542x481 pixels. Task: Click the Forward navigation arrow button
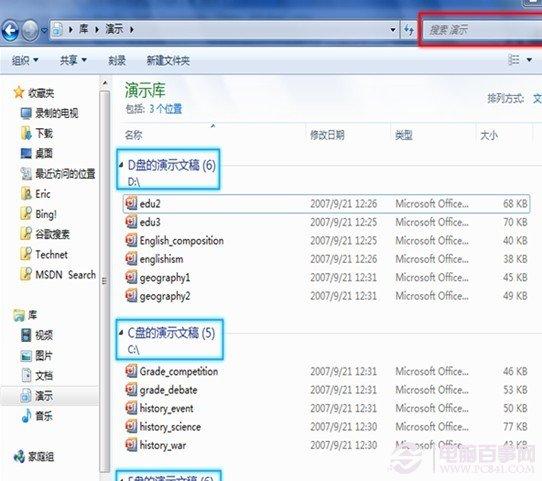(x=30, y=31)
